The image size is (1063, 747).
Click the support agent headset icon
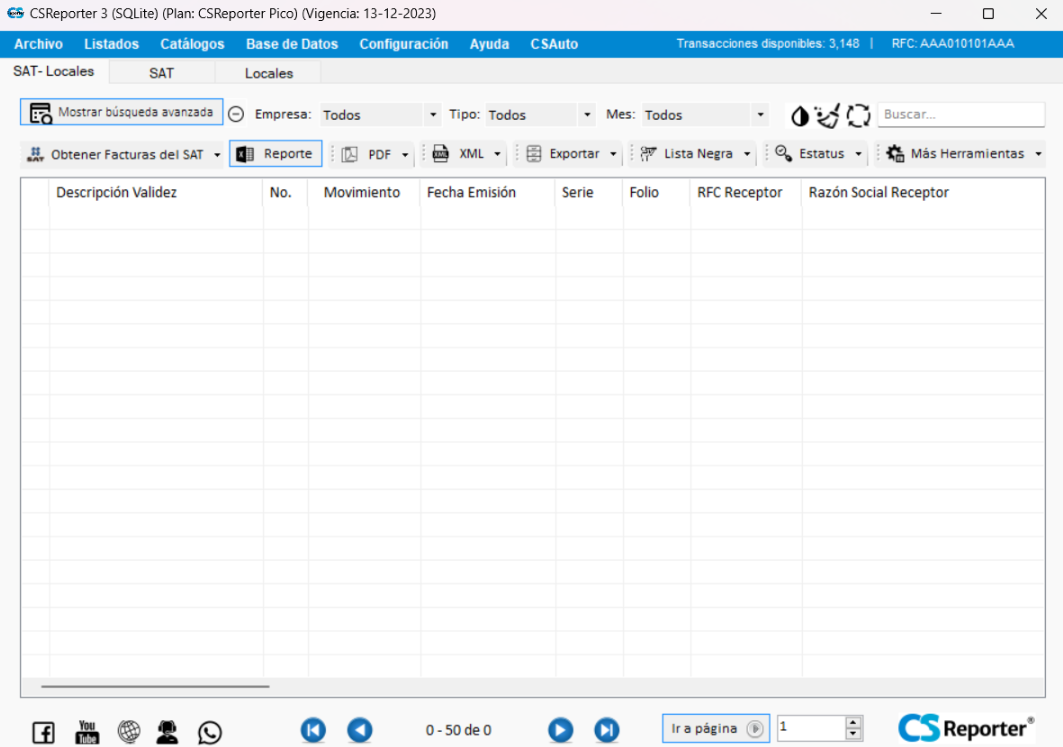(167, 731)
